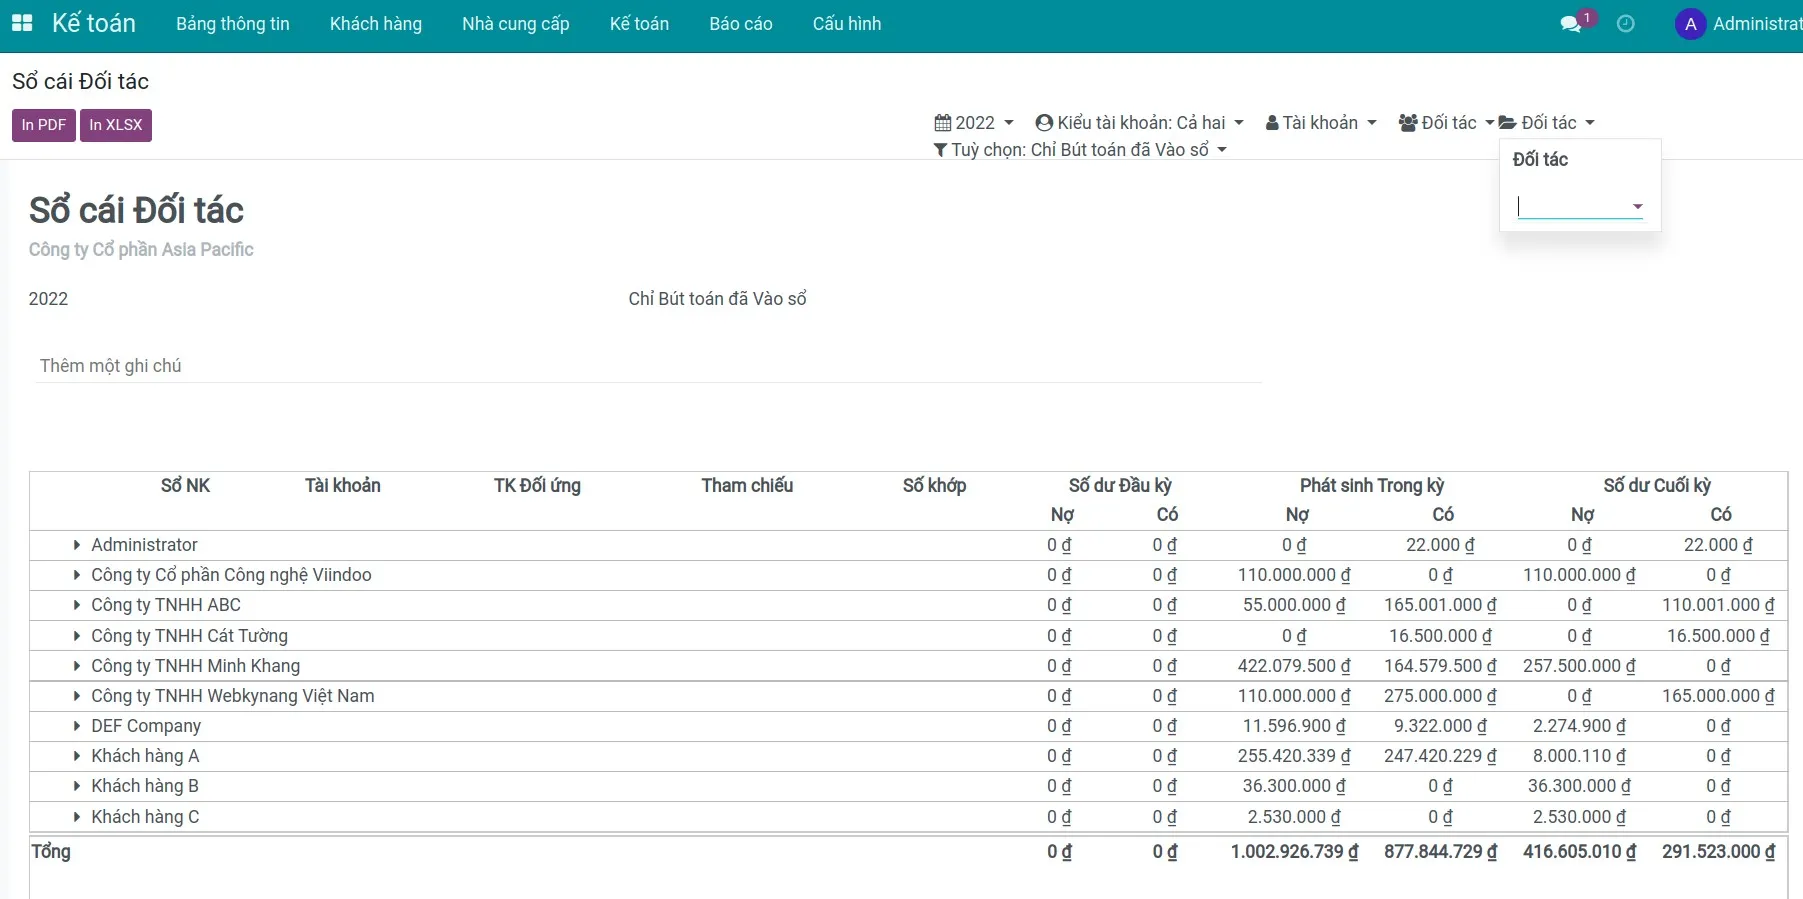Viewport: 1803px width, 899px height.
Task: Click the 422.079.500 ₫ debit value
Action: point(1294,666)
